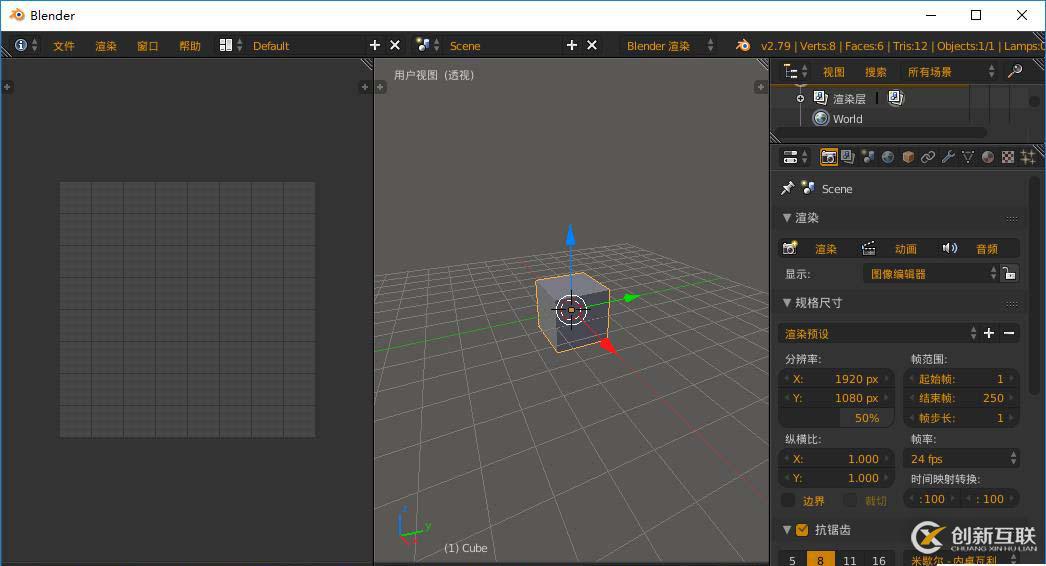Open the Material sphere icon tab
This screenshot has width=1046, height=566.
(x=988, y=157)
